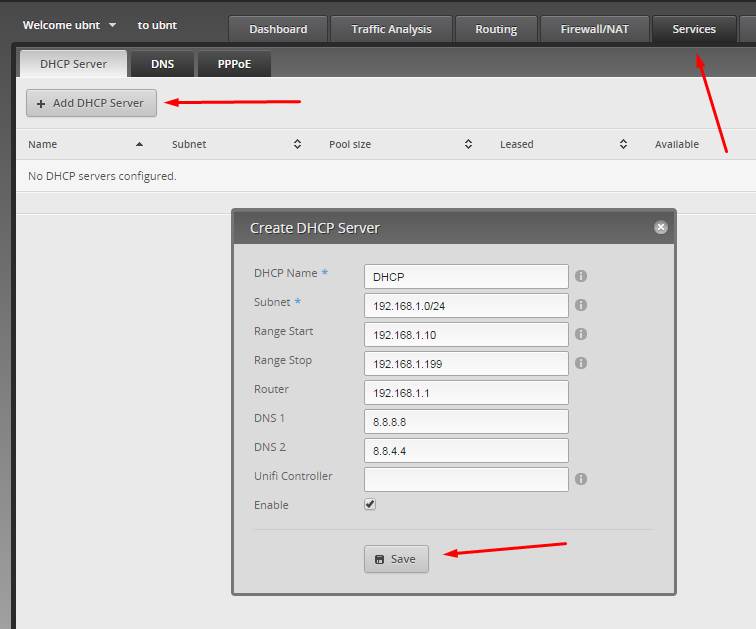The image size is (756, 629).
Task: Click the info icon beside Range Start
Action: coord(581,334)
